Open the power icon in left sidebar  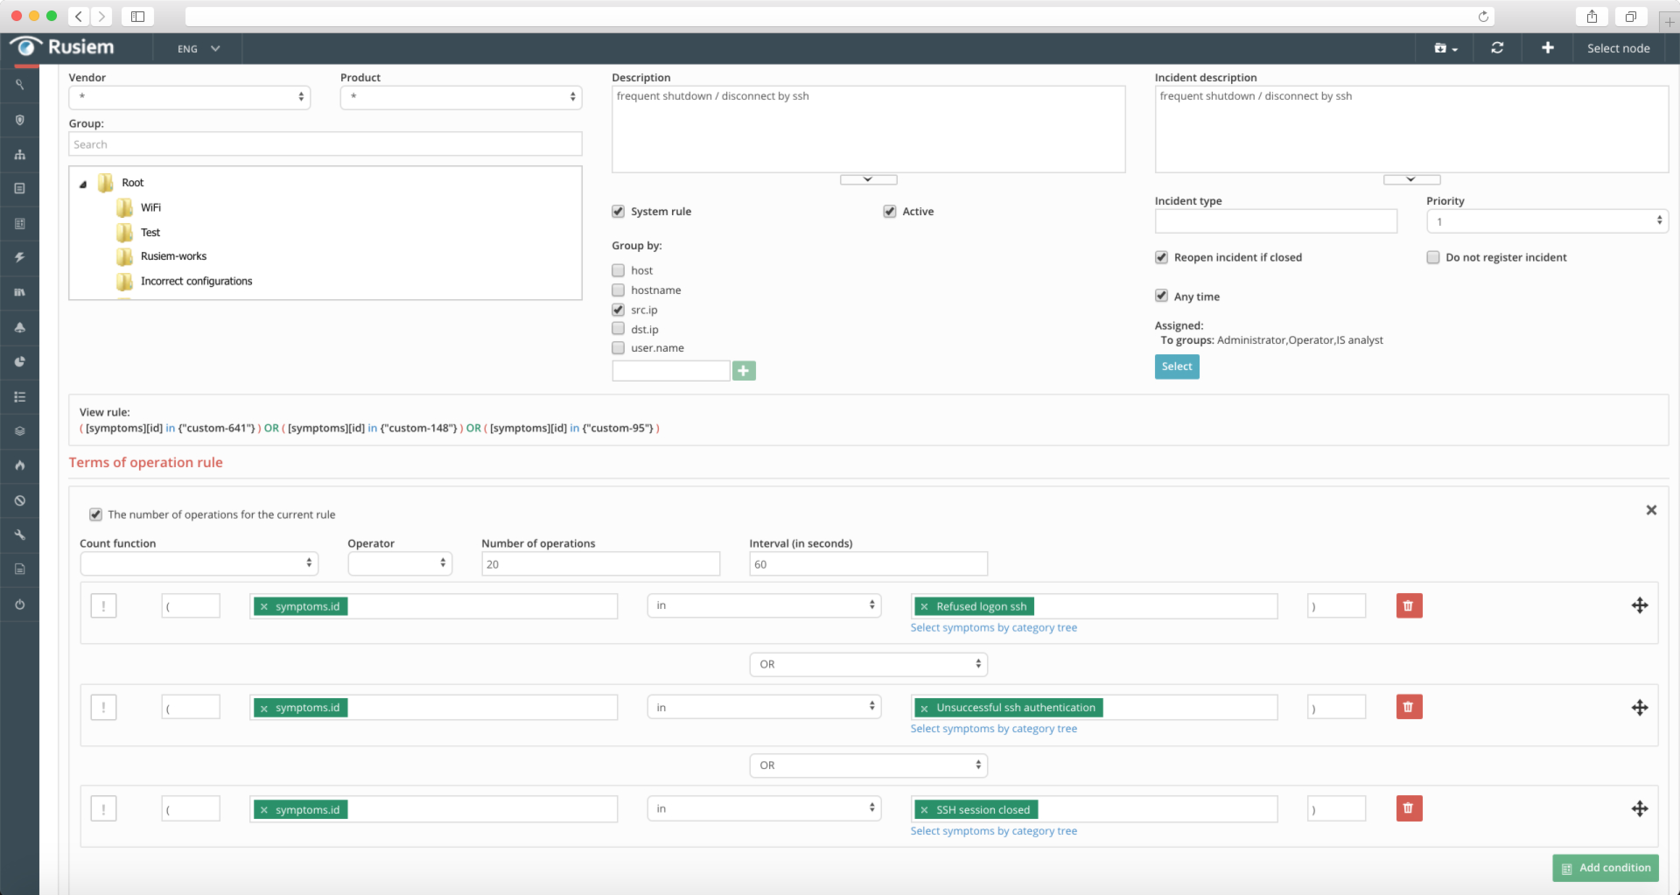pos(20,604)
